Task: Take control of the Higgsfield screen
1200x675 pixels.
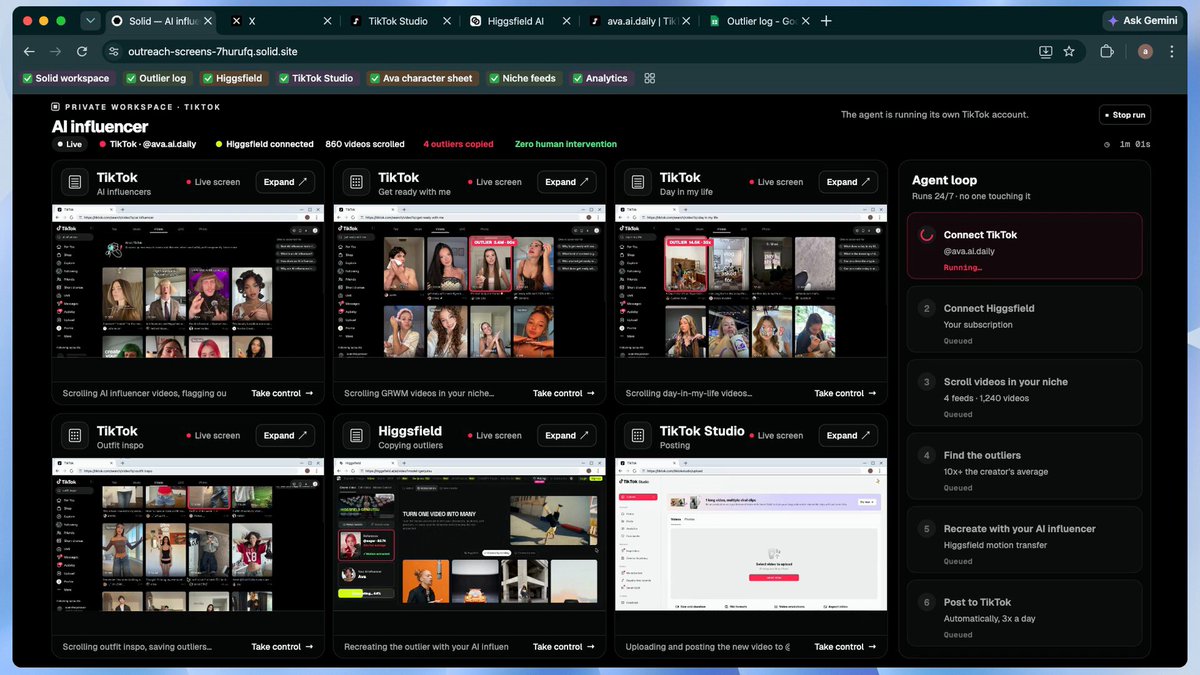Action: 563,647
